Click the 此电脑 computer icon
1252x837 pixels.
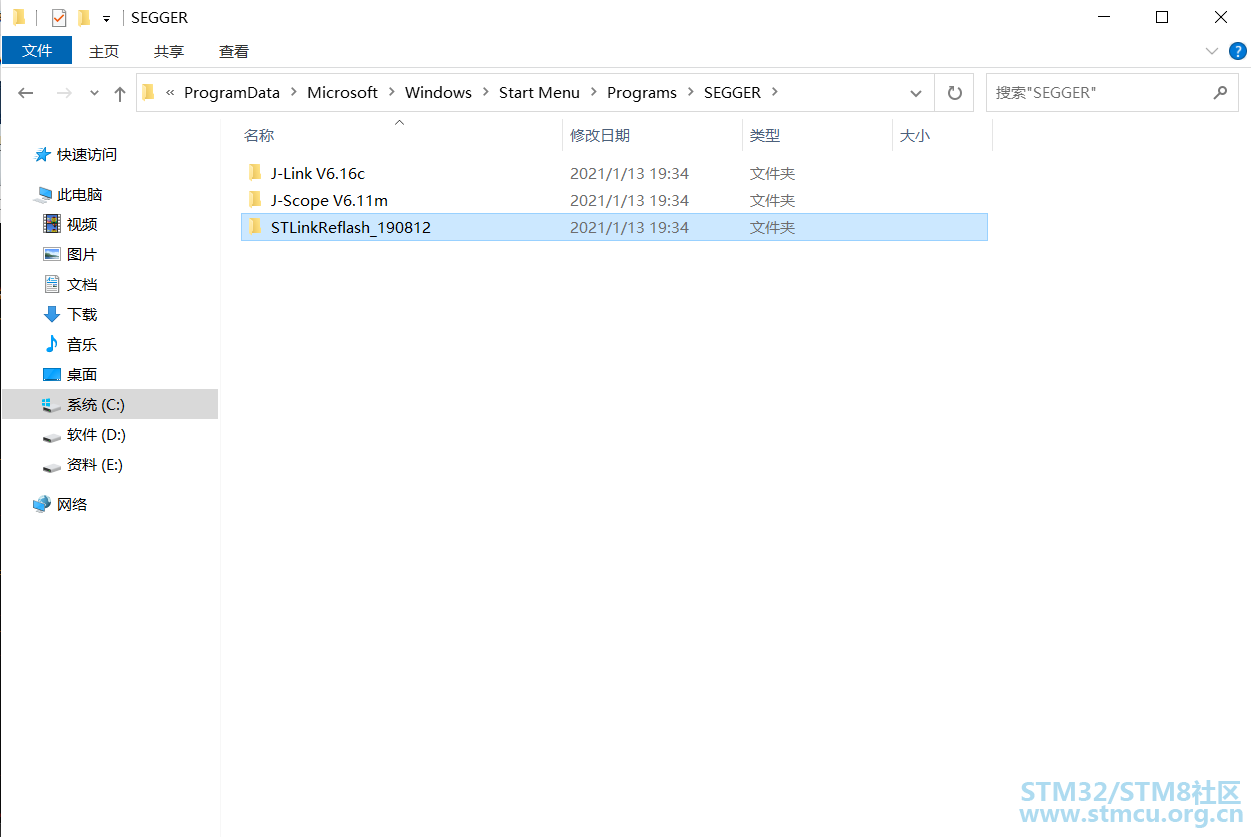(42, 194)
